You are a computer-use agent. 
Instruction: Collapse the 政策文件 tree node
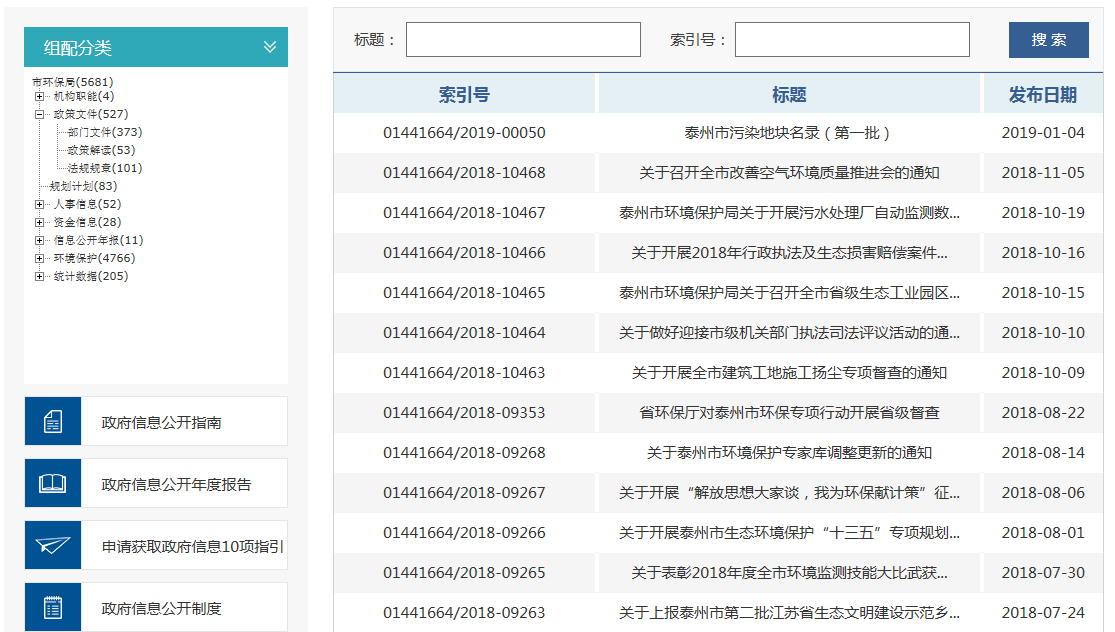pyautogui.click(x=40, y=115)
